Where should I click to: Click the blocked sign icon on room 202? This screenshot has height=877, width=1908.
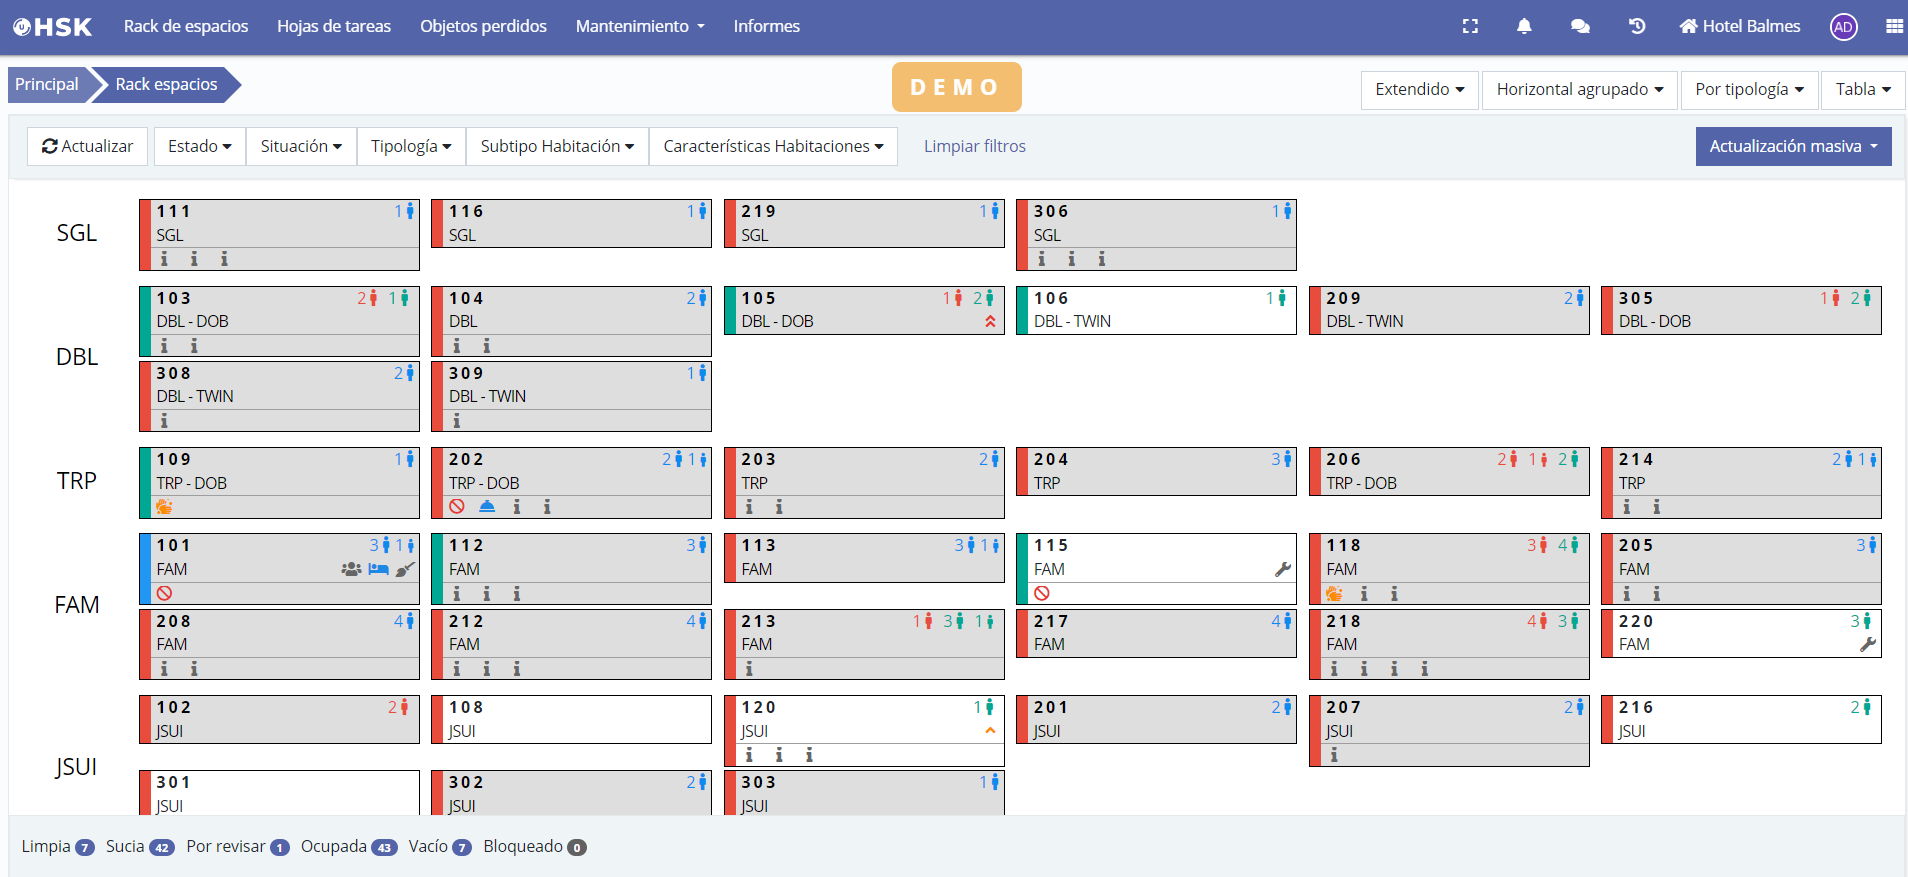coord(457,507)
